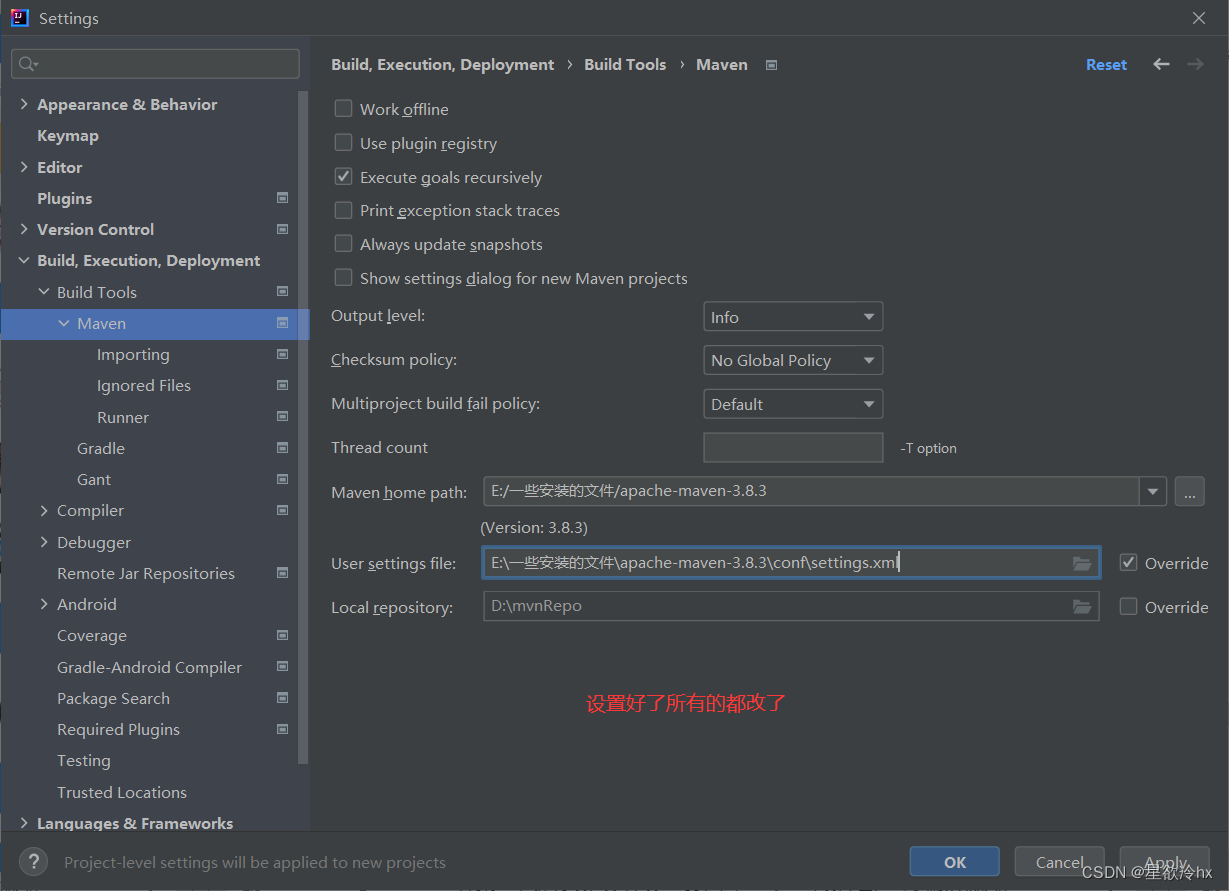Click the project-level icon next to Package Search
Viewport: 1229px width, 891px height.
click(282, 698)
